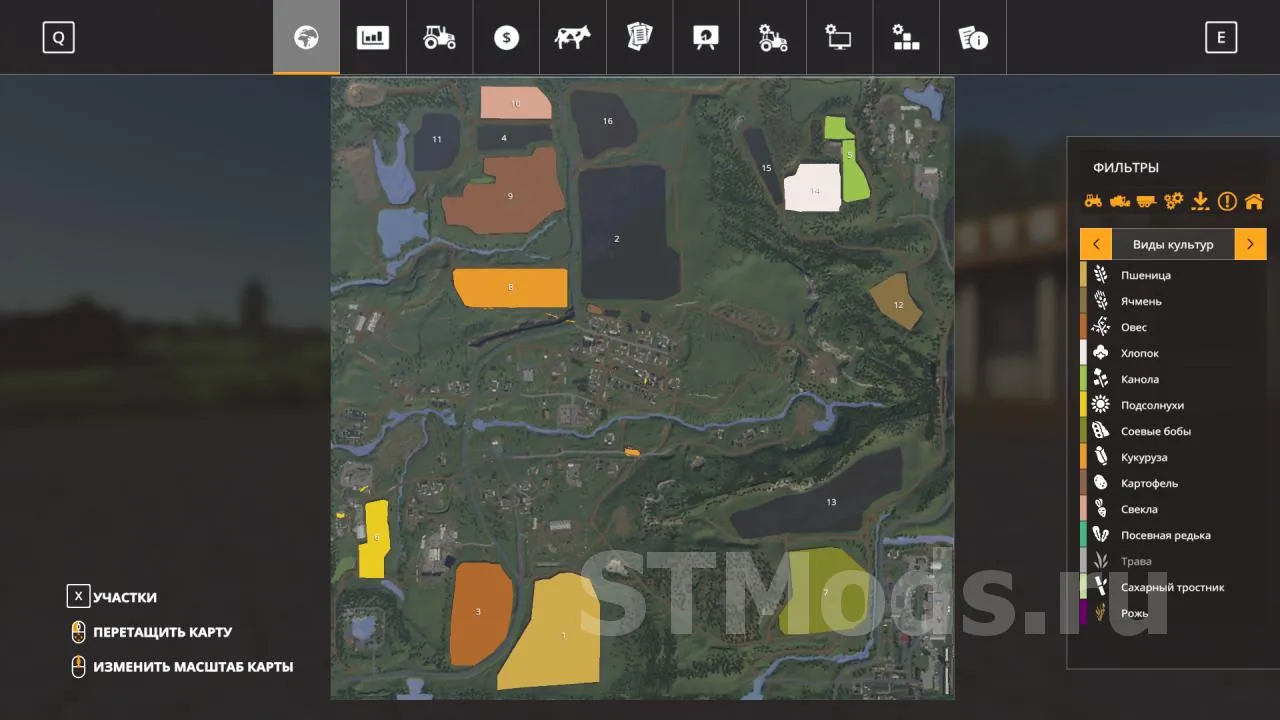Toggle Картофель crop filter

pyautogui.click(x=1173, y=483)
